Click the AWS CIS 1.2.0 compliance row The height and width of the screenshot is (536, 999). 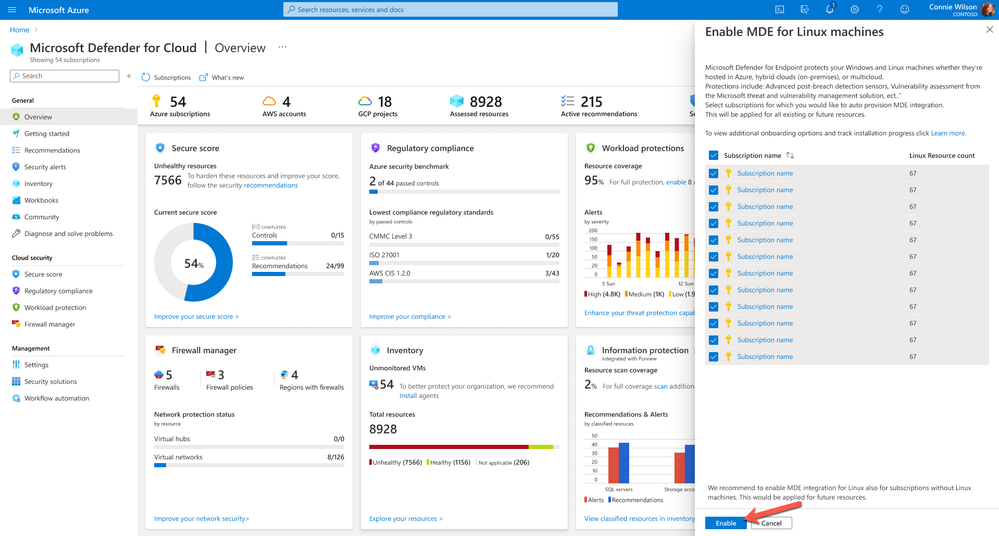(x=464, y=275)
